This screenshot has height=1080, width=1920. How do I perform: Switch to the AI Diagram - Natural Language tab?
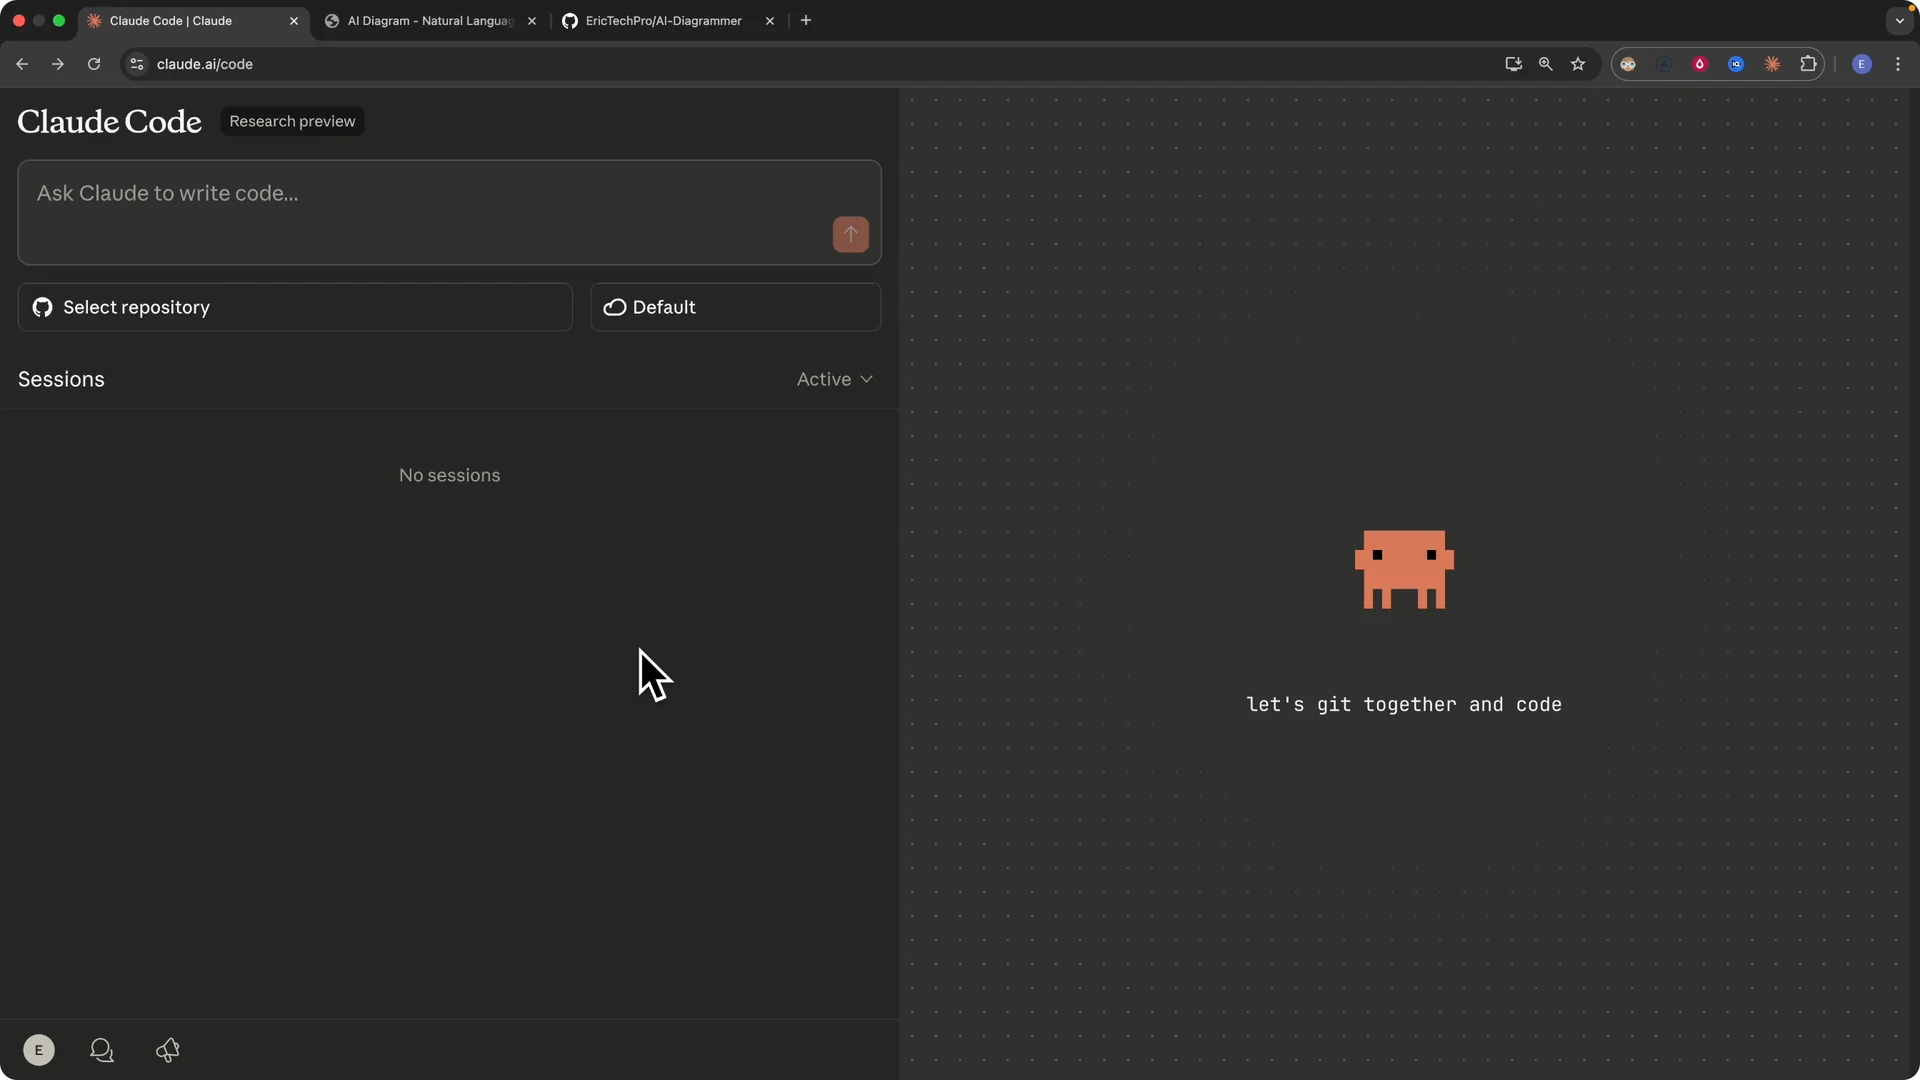click(430, 21)
